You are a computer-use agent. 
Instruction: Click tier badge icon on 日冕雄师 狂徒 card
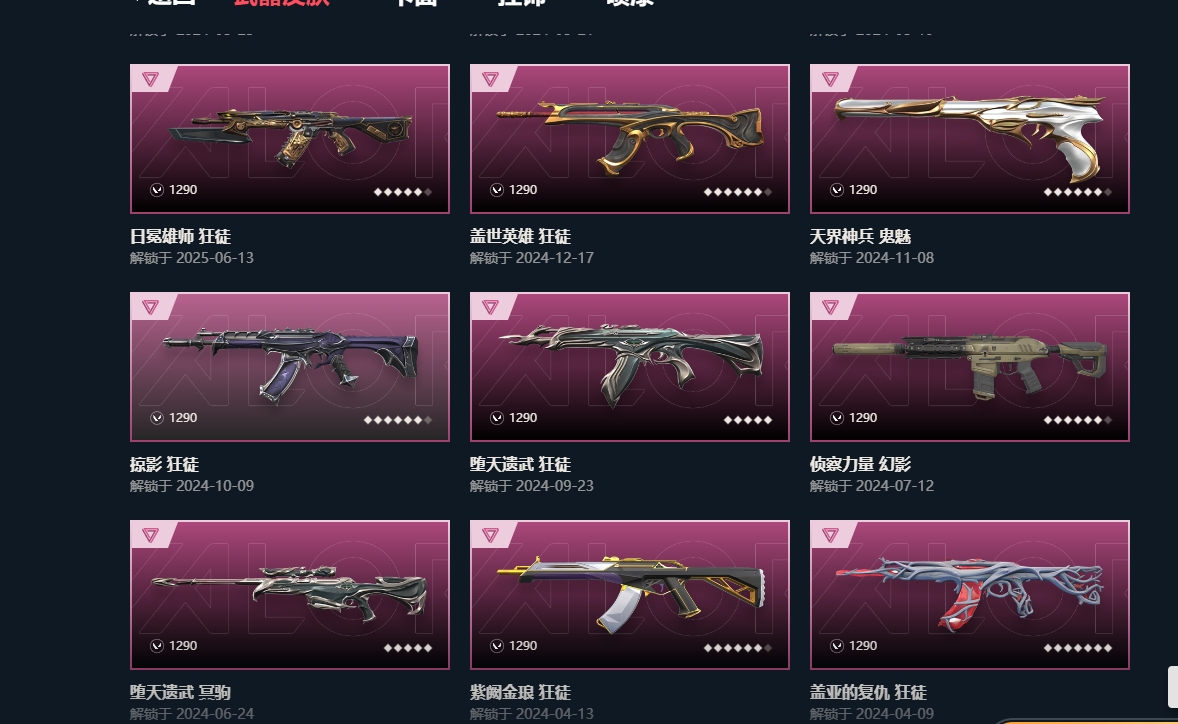point(150,79)
